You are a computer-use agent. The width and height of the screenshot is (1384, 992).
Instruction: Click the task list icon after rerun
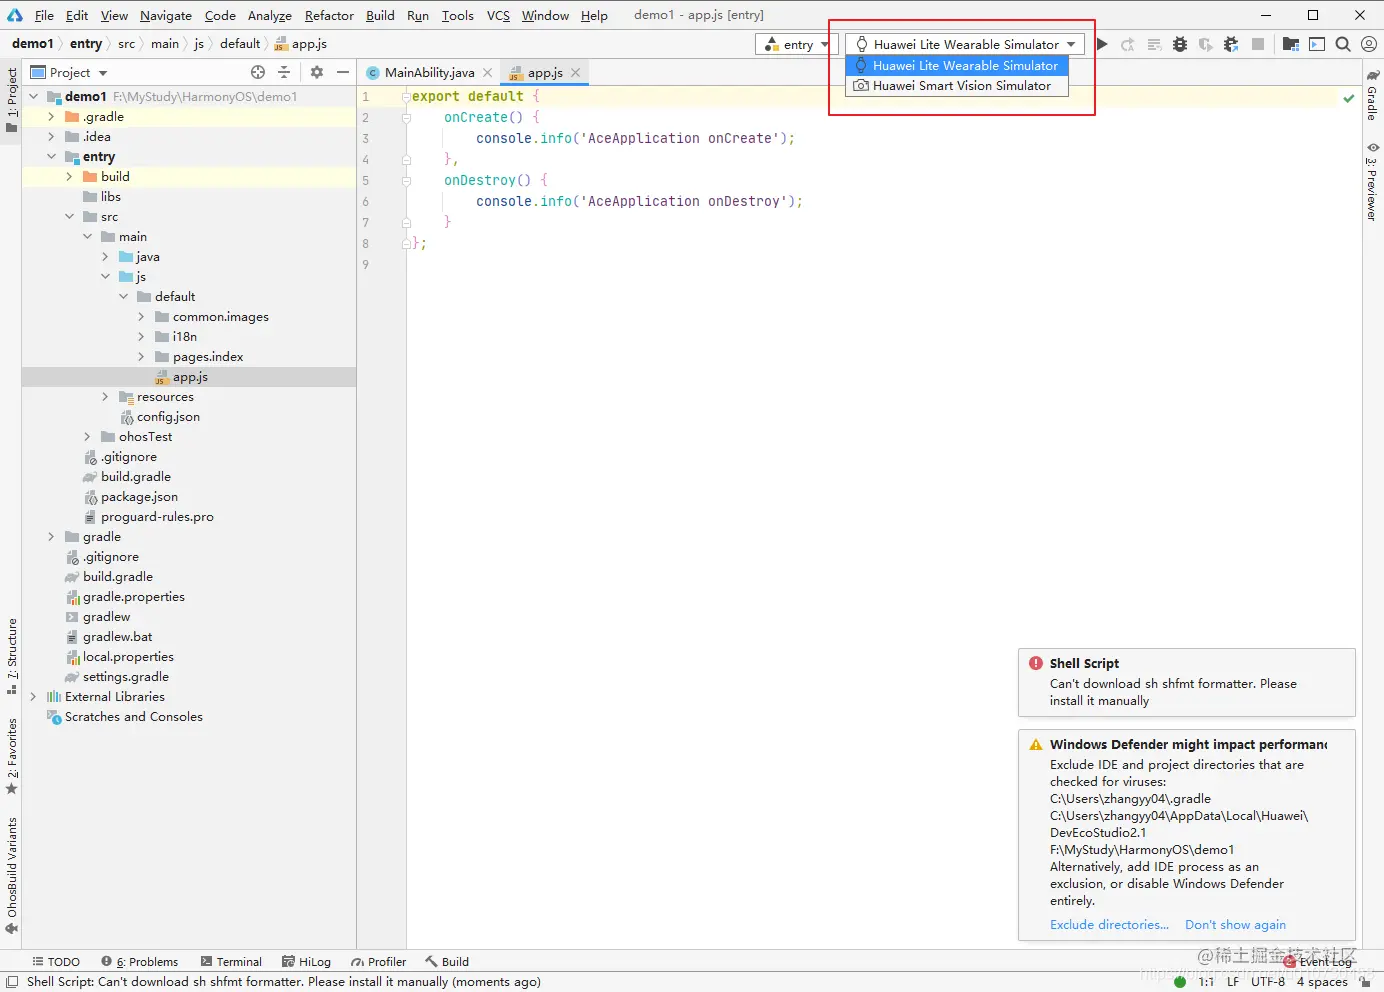coord(1154,44)
